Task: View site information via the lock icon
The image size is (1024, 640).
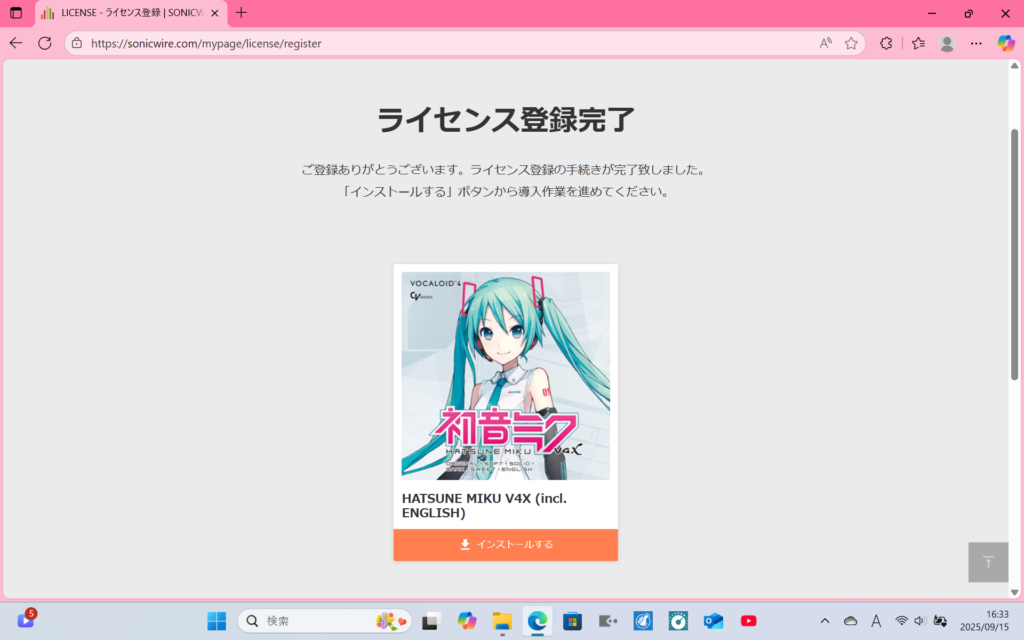Action: click(x=77, y=43)
